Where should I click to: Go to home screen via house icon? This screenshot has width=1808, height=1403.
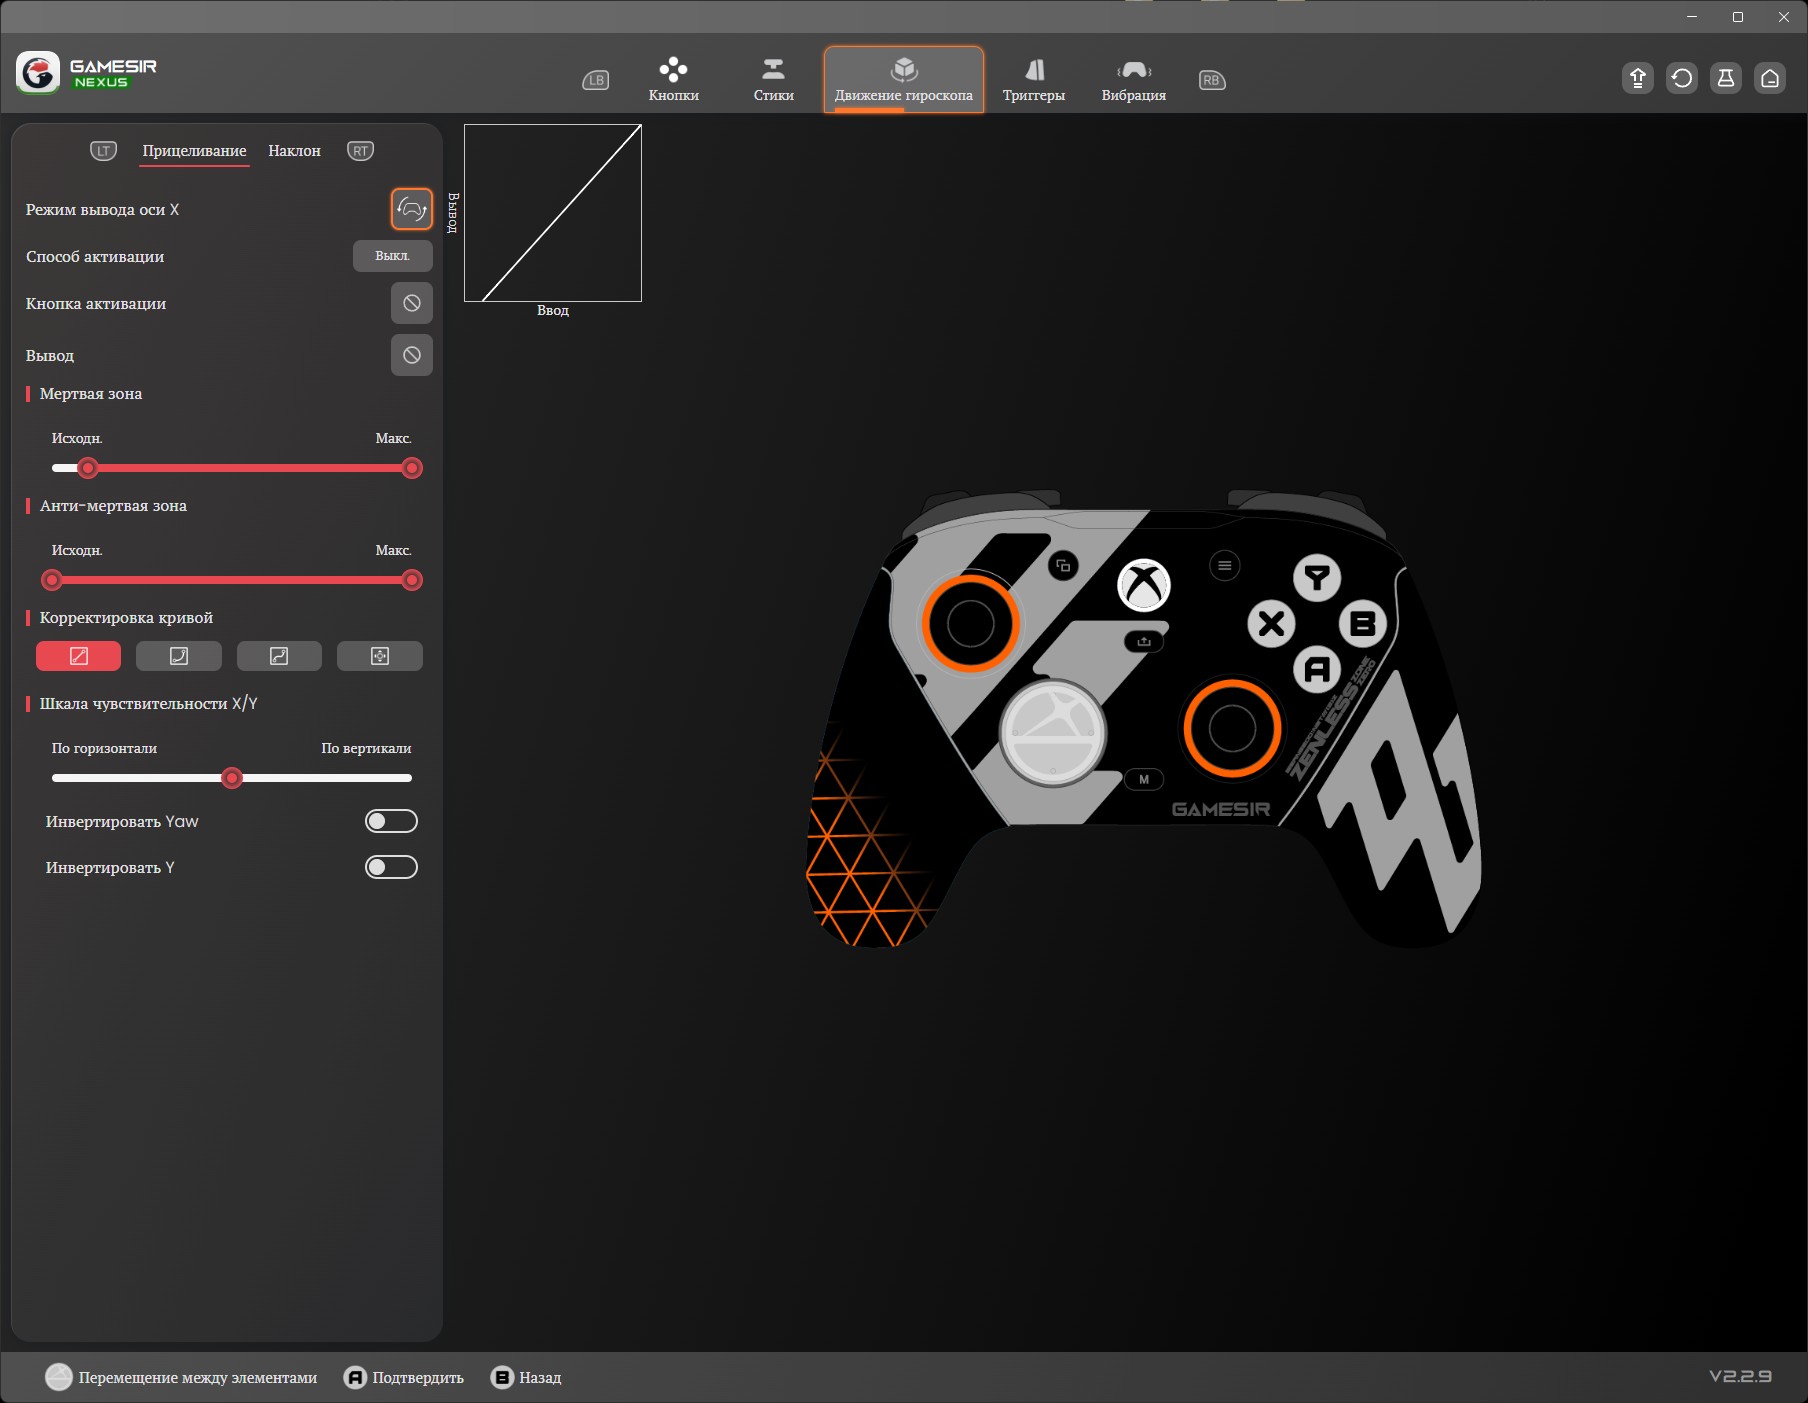pyautogui.click(x=1770, y=78)
